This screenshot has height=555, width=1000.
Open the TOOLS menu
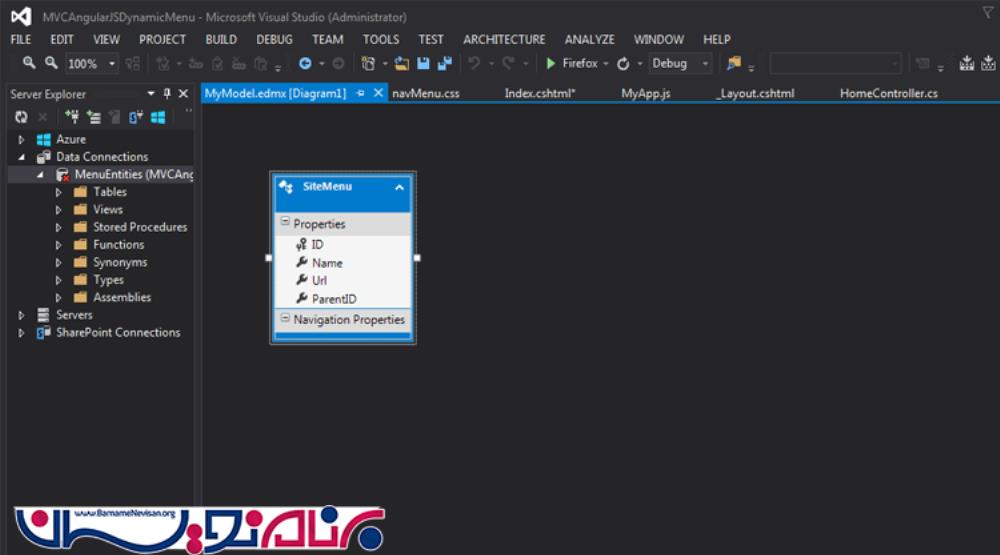tap(381, 40)
